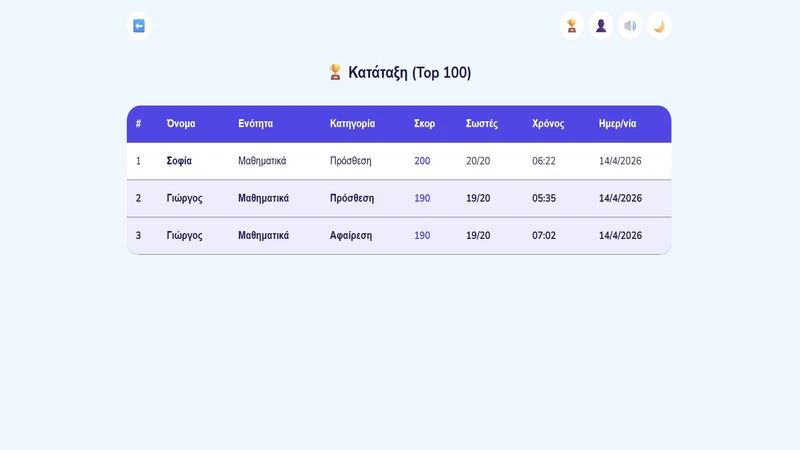Image resolution: width=800 pixels, height=450 pixels.
Task: Open the leaderboard trophy icon
Action: click(x=572, y=26)
